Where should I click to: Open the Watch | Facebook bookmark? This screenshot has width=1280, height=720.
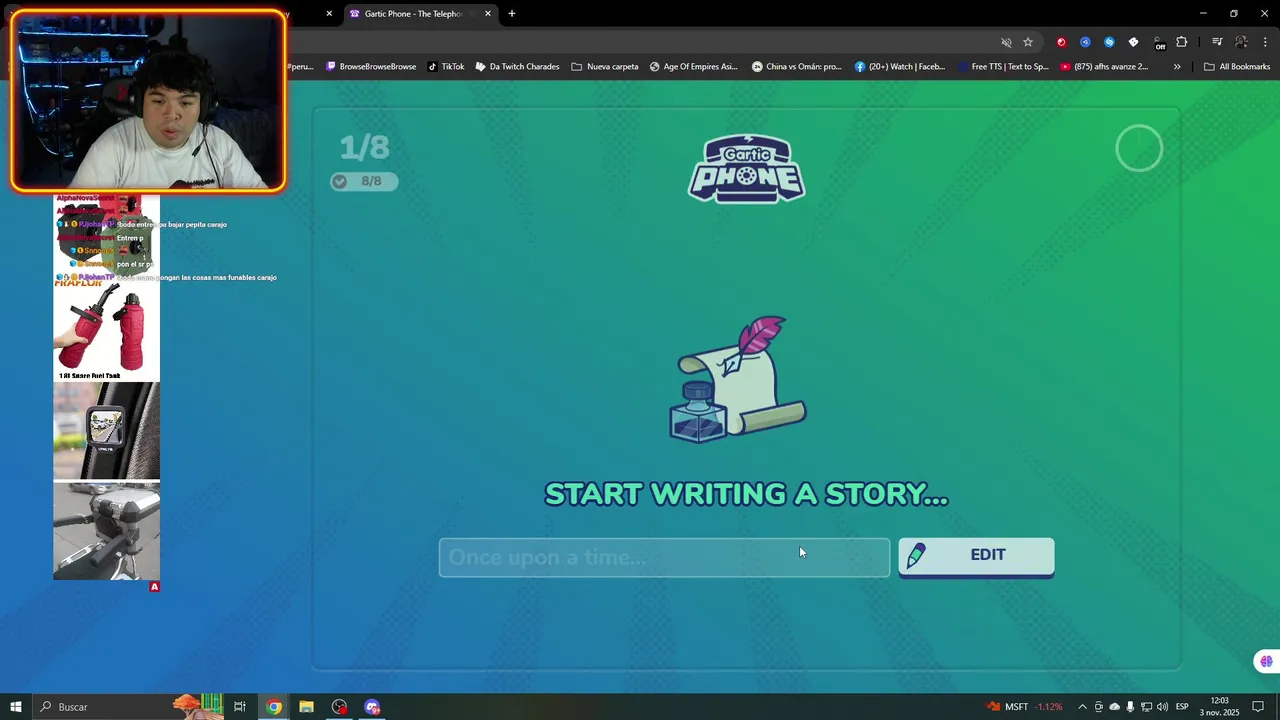(900, 67)
